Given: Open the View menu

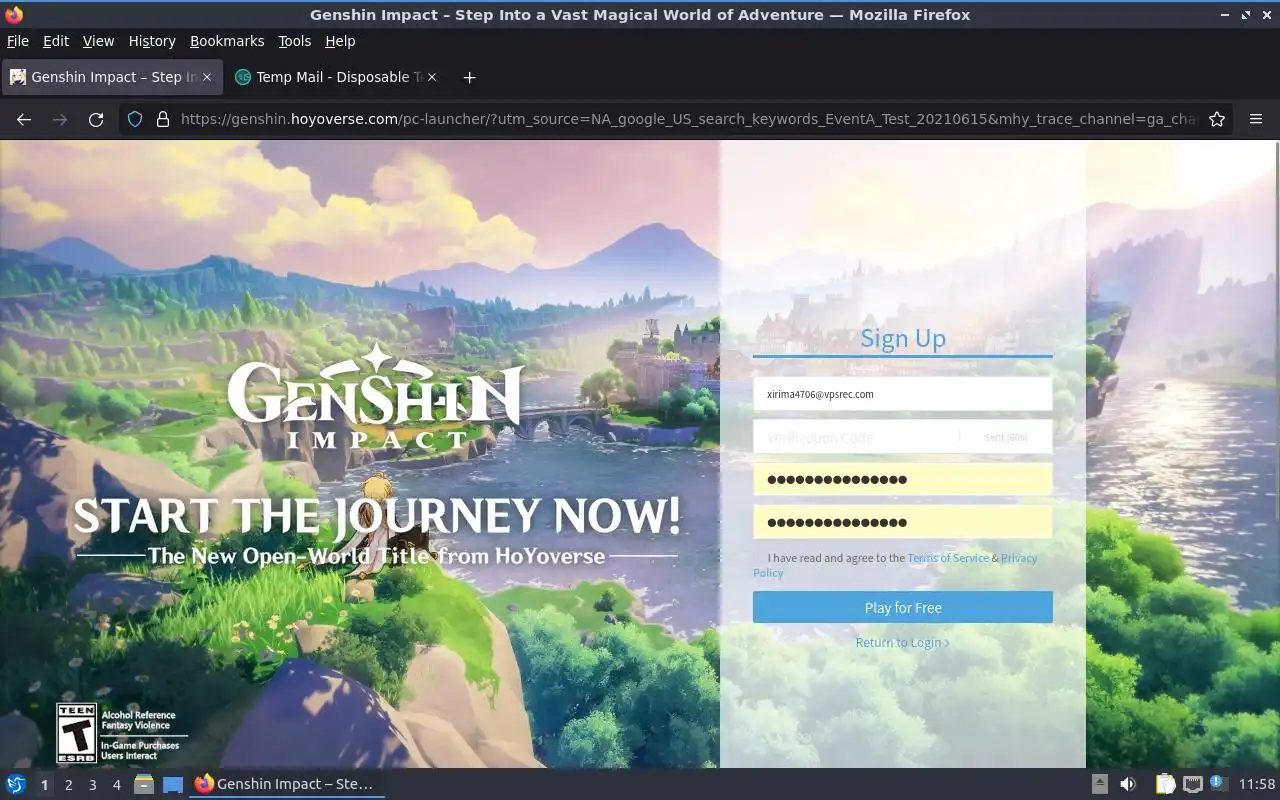Looking at the screenshot, I should click(x=98, y=41).
